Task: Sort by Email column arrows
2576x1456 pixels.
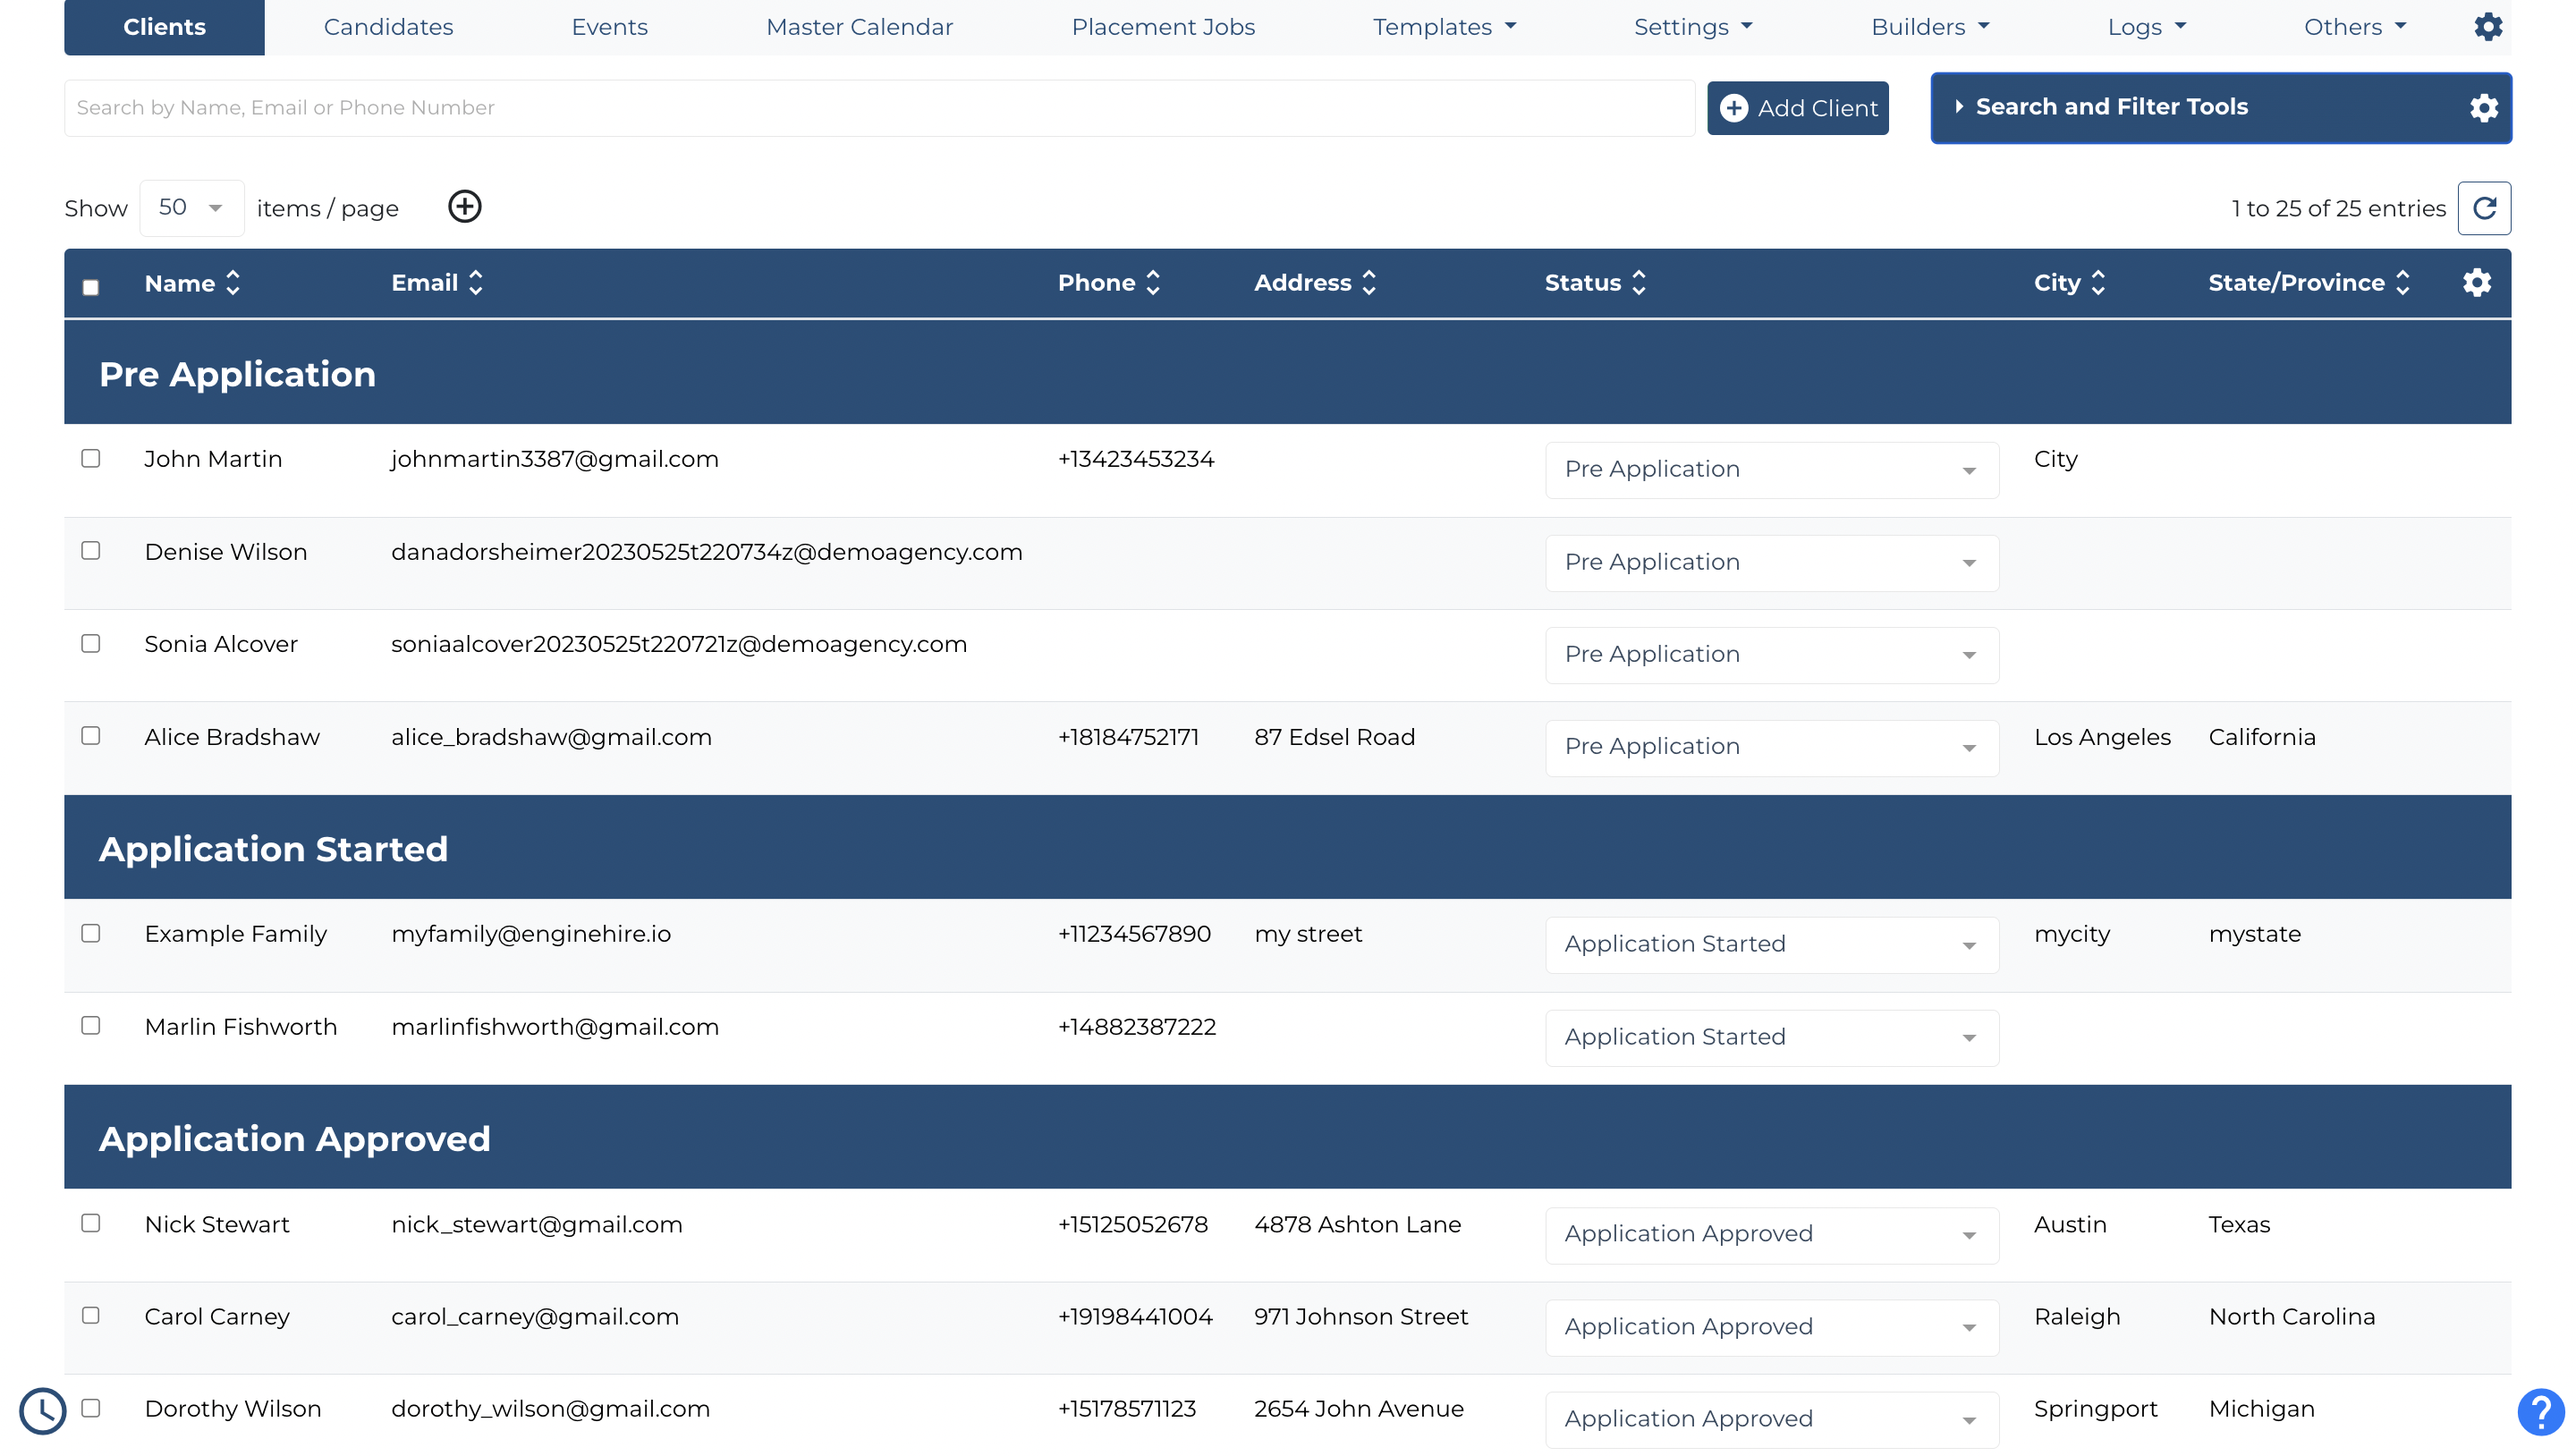Action: (x=476, y=283)
